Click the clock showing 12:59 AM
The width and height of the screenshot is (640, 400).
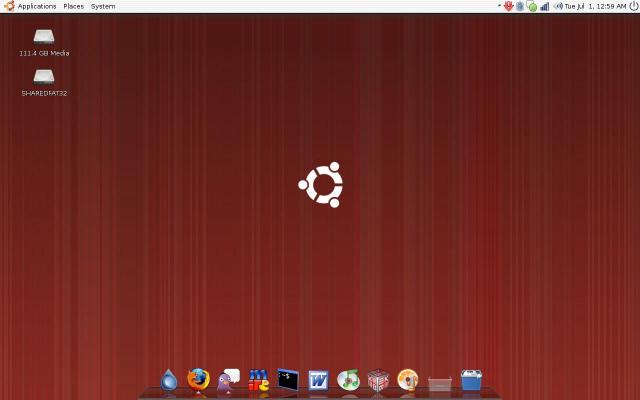[x=595, y=6]
